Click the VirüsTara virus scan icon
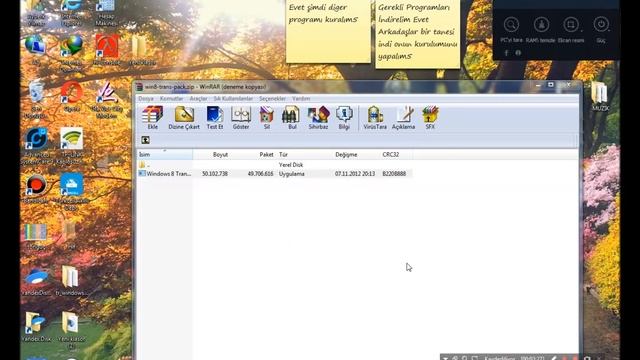This screenshot has width=640, height=360. coord(375,118)
